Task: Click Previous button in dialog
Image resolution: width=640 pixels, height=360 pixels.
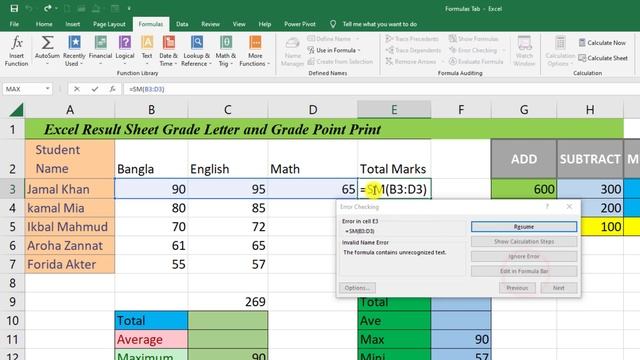Action: 517,288
